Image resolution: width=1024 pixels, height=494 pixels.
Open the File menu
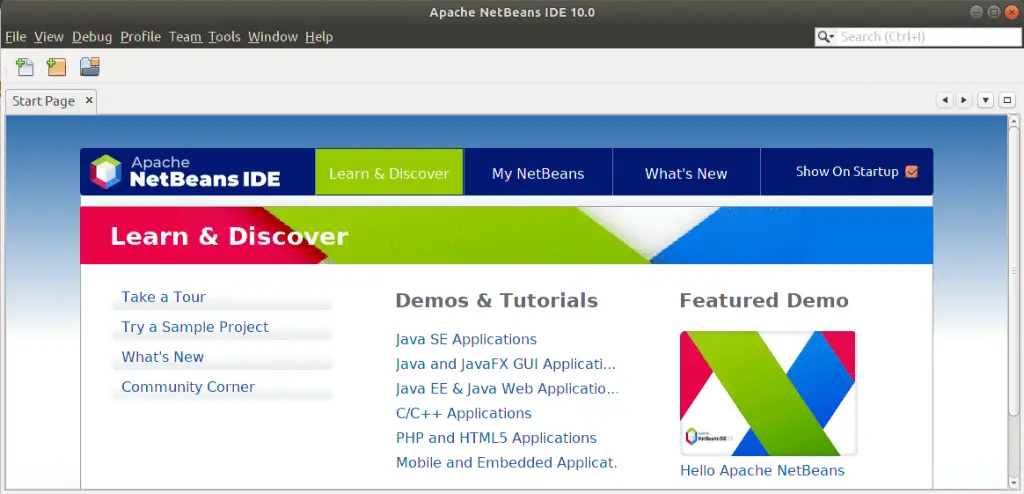tap(16, 37)
